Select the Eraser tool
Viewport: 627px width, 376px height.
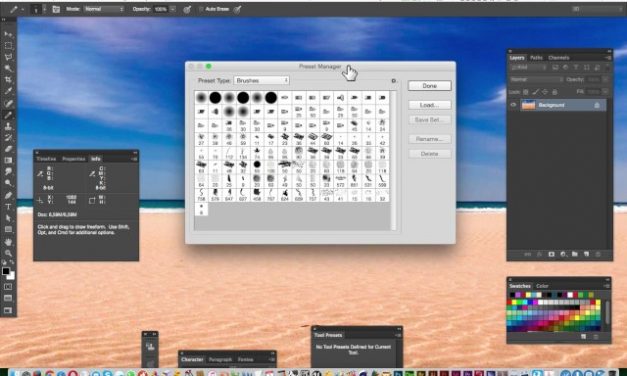(8, 149)
